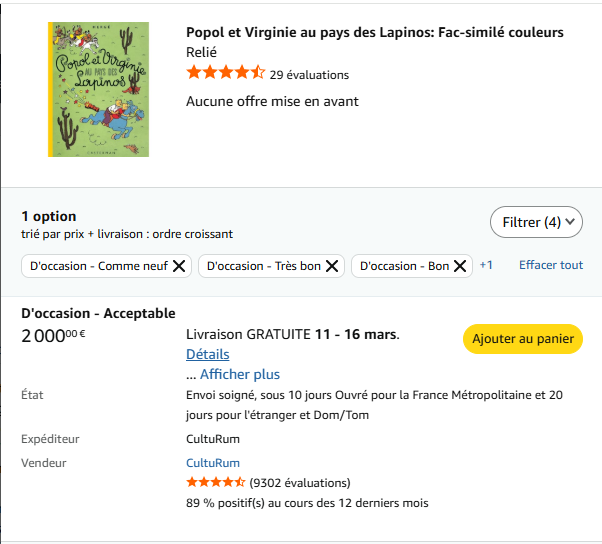Click the "Effacer tout" link

tap(551, 265)
